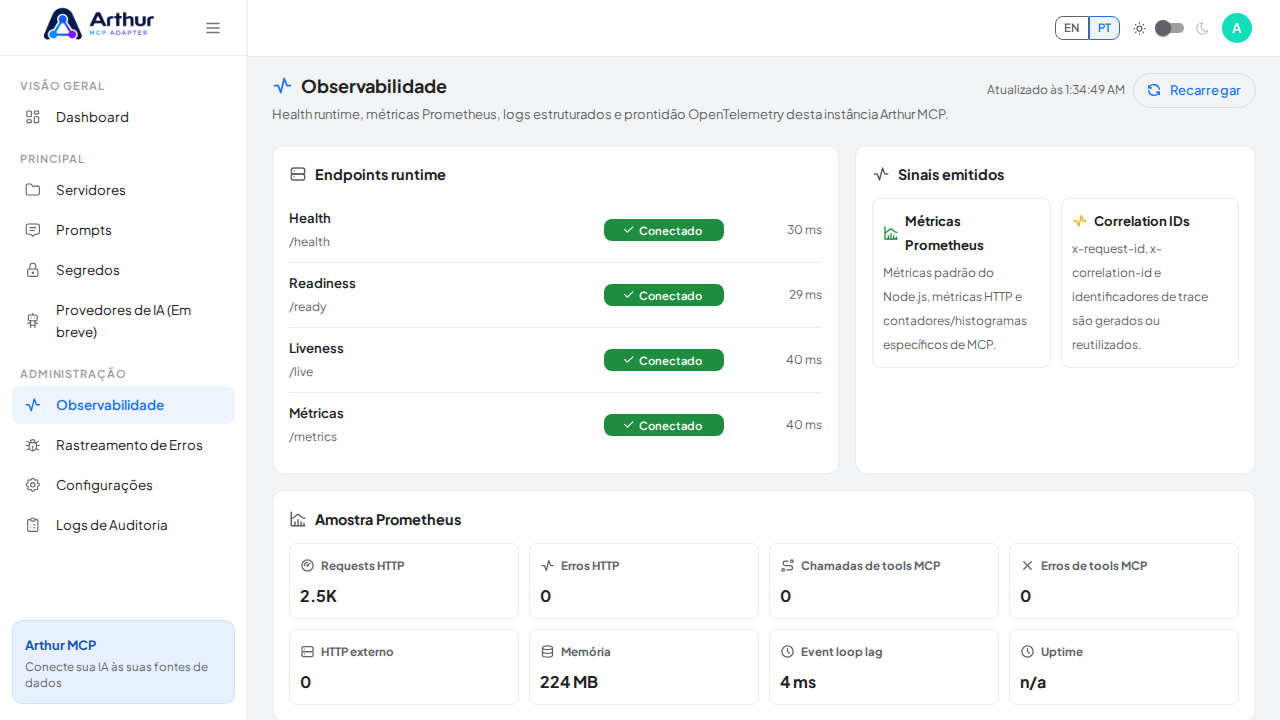Open the user avatar 'A' menu
The image size is (1280, 720).
pos(1237,28)
